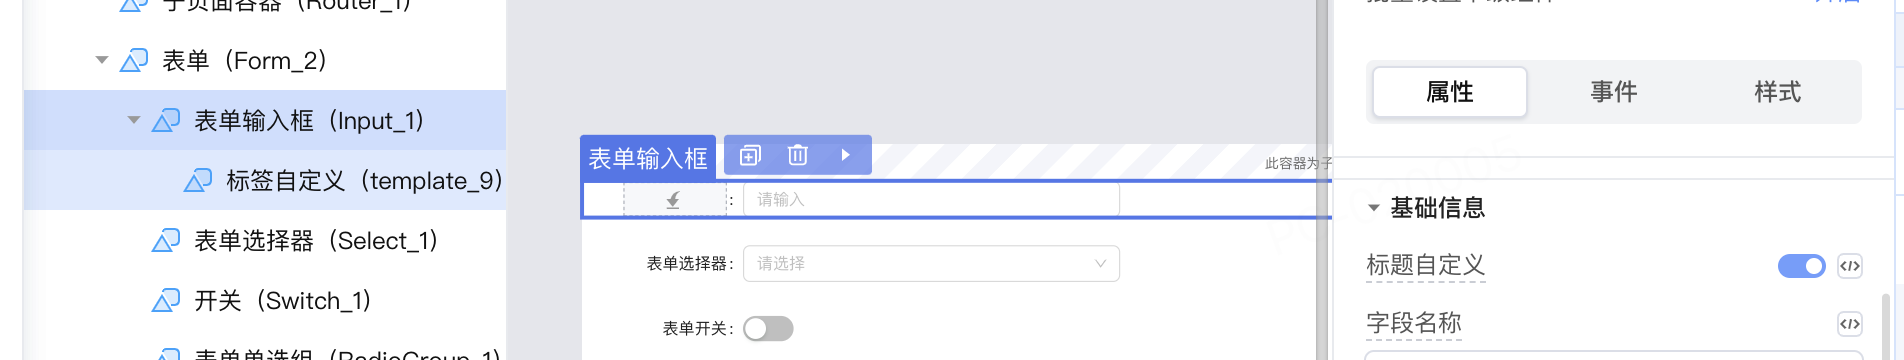Viewport: 1904px width, 360px height.
Task: Click the duplicate component icon in the blue toolbar
Action: click(750, 155)
